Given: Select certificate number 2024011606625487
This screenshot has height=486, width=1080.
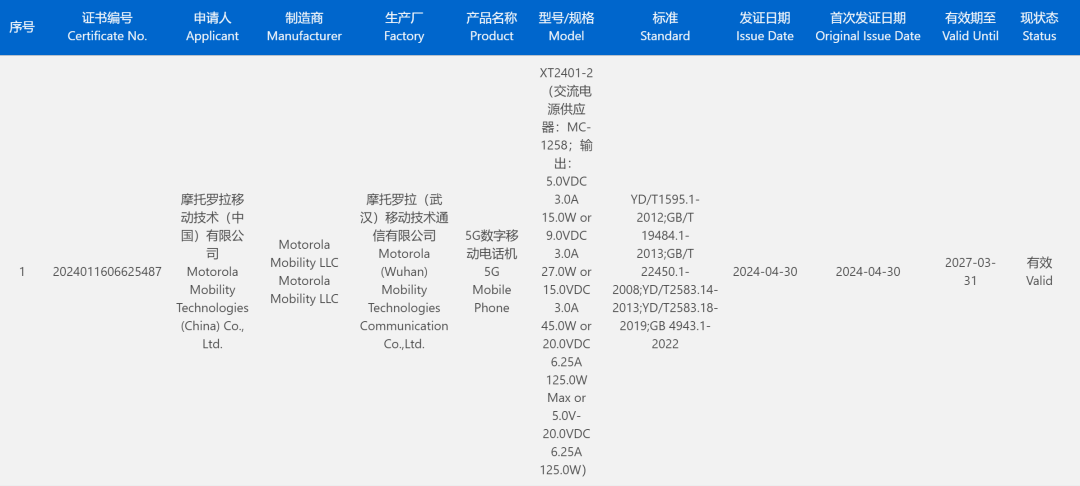Looking at the screenshot, I should [x=107, y=271].
